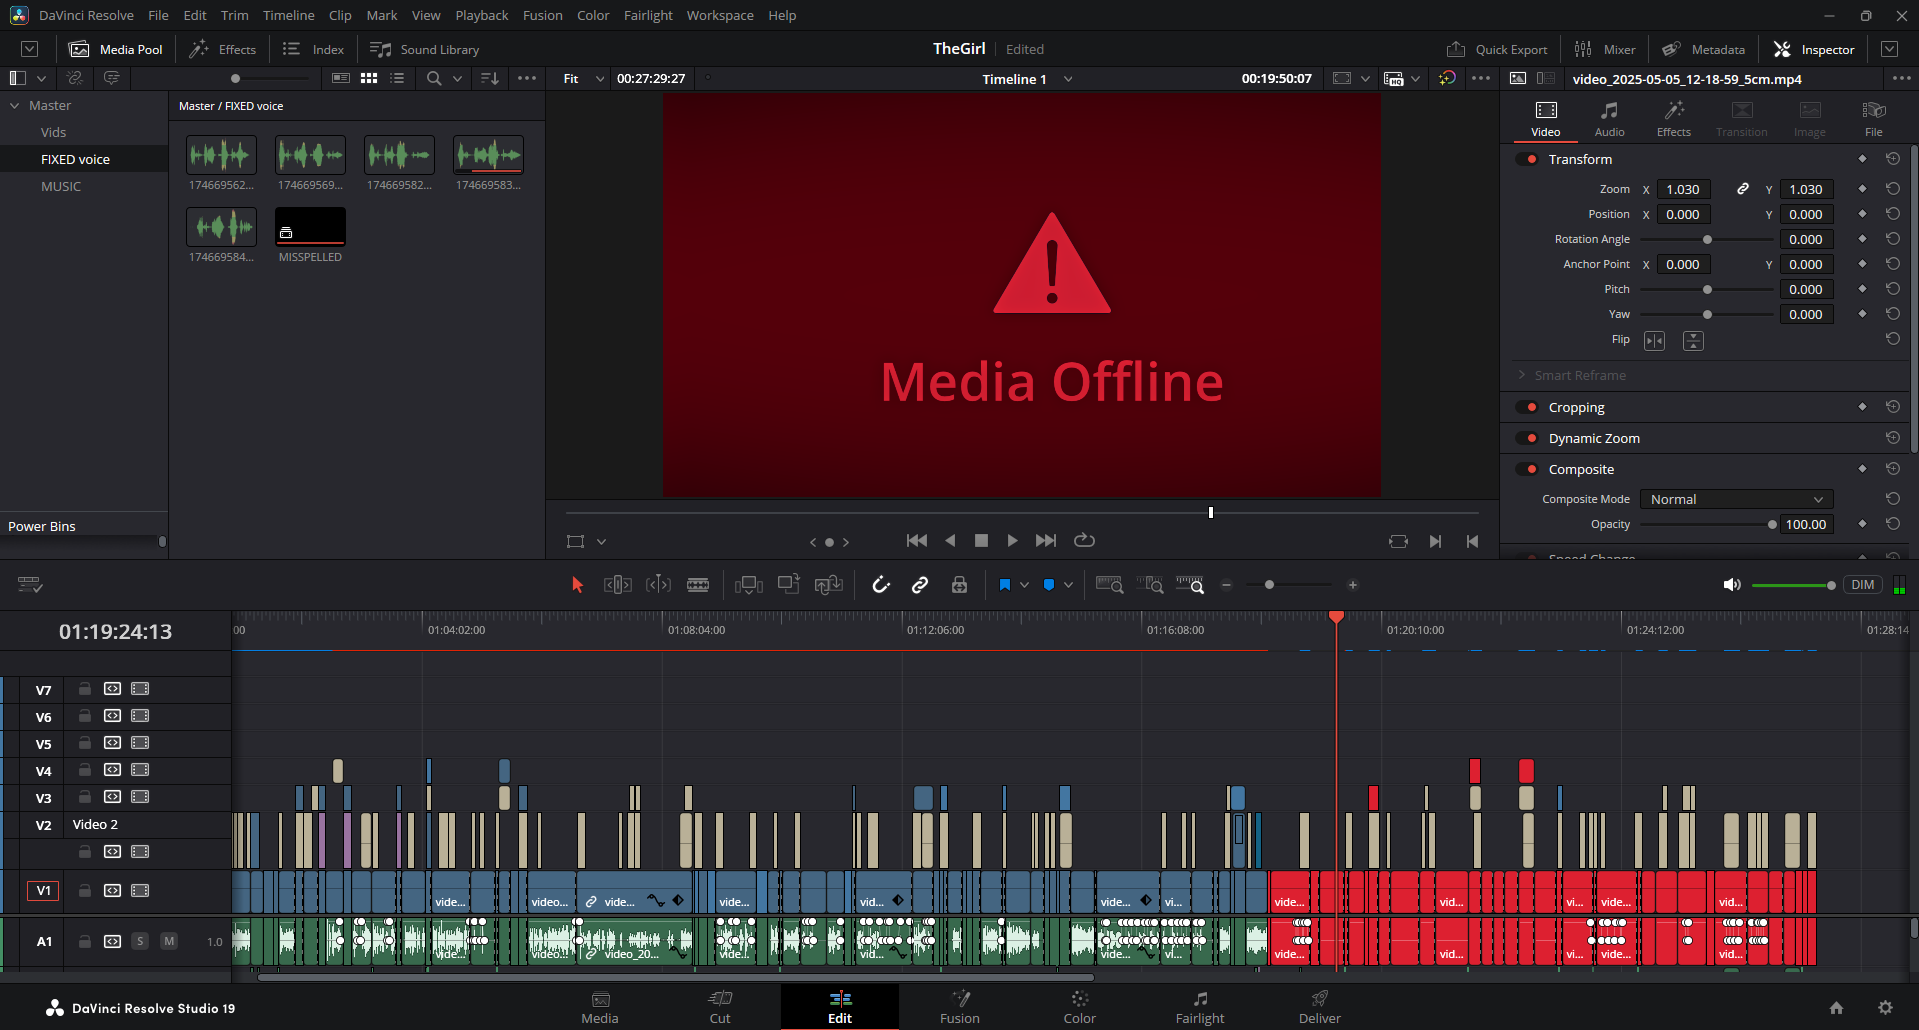Select the MUSIC bin
Viewport: 1919px width, 1030px height.
61,186
